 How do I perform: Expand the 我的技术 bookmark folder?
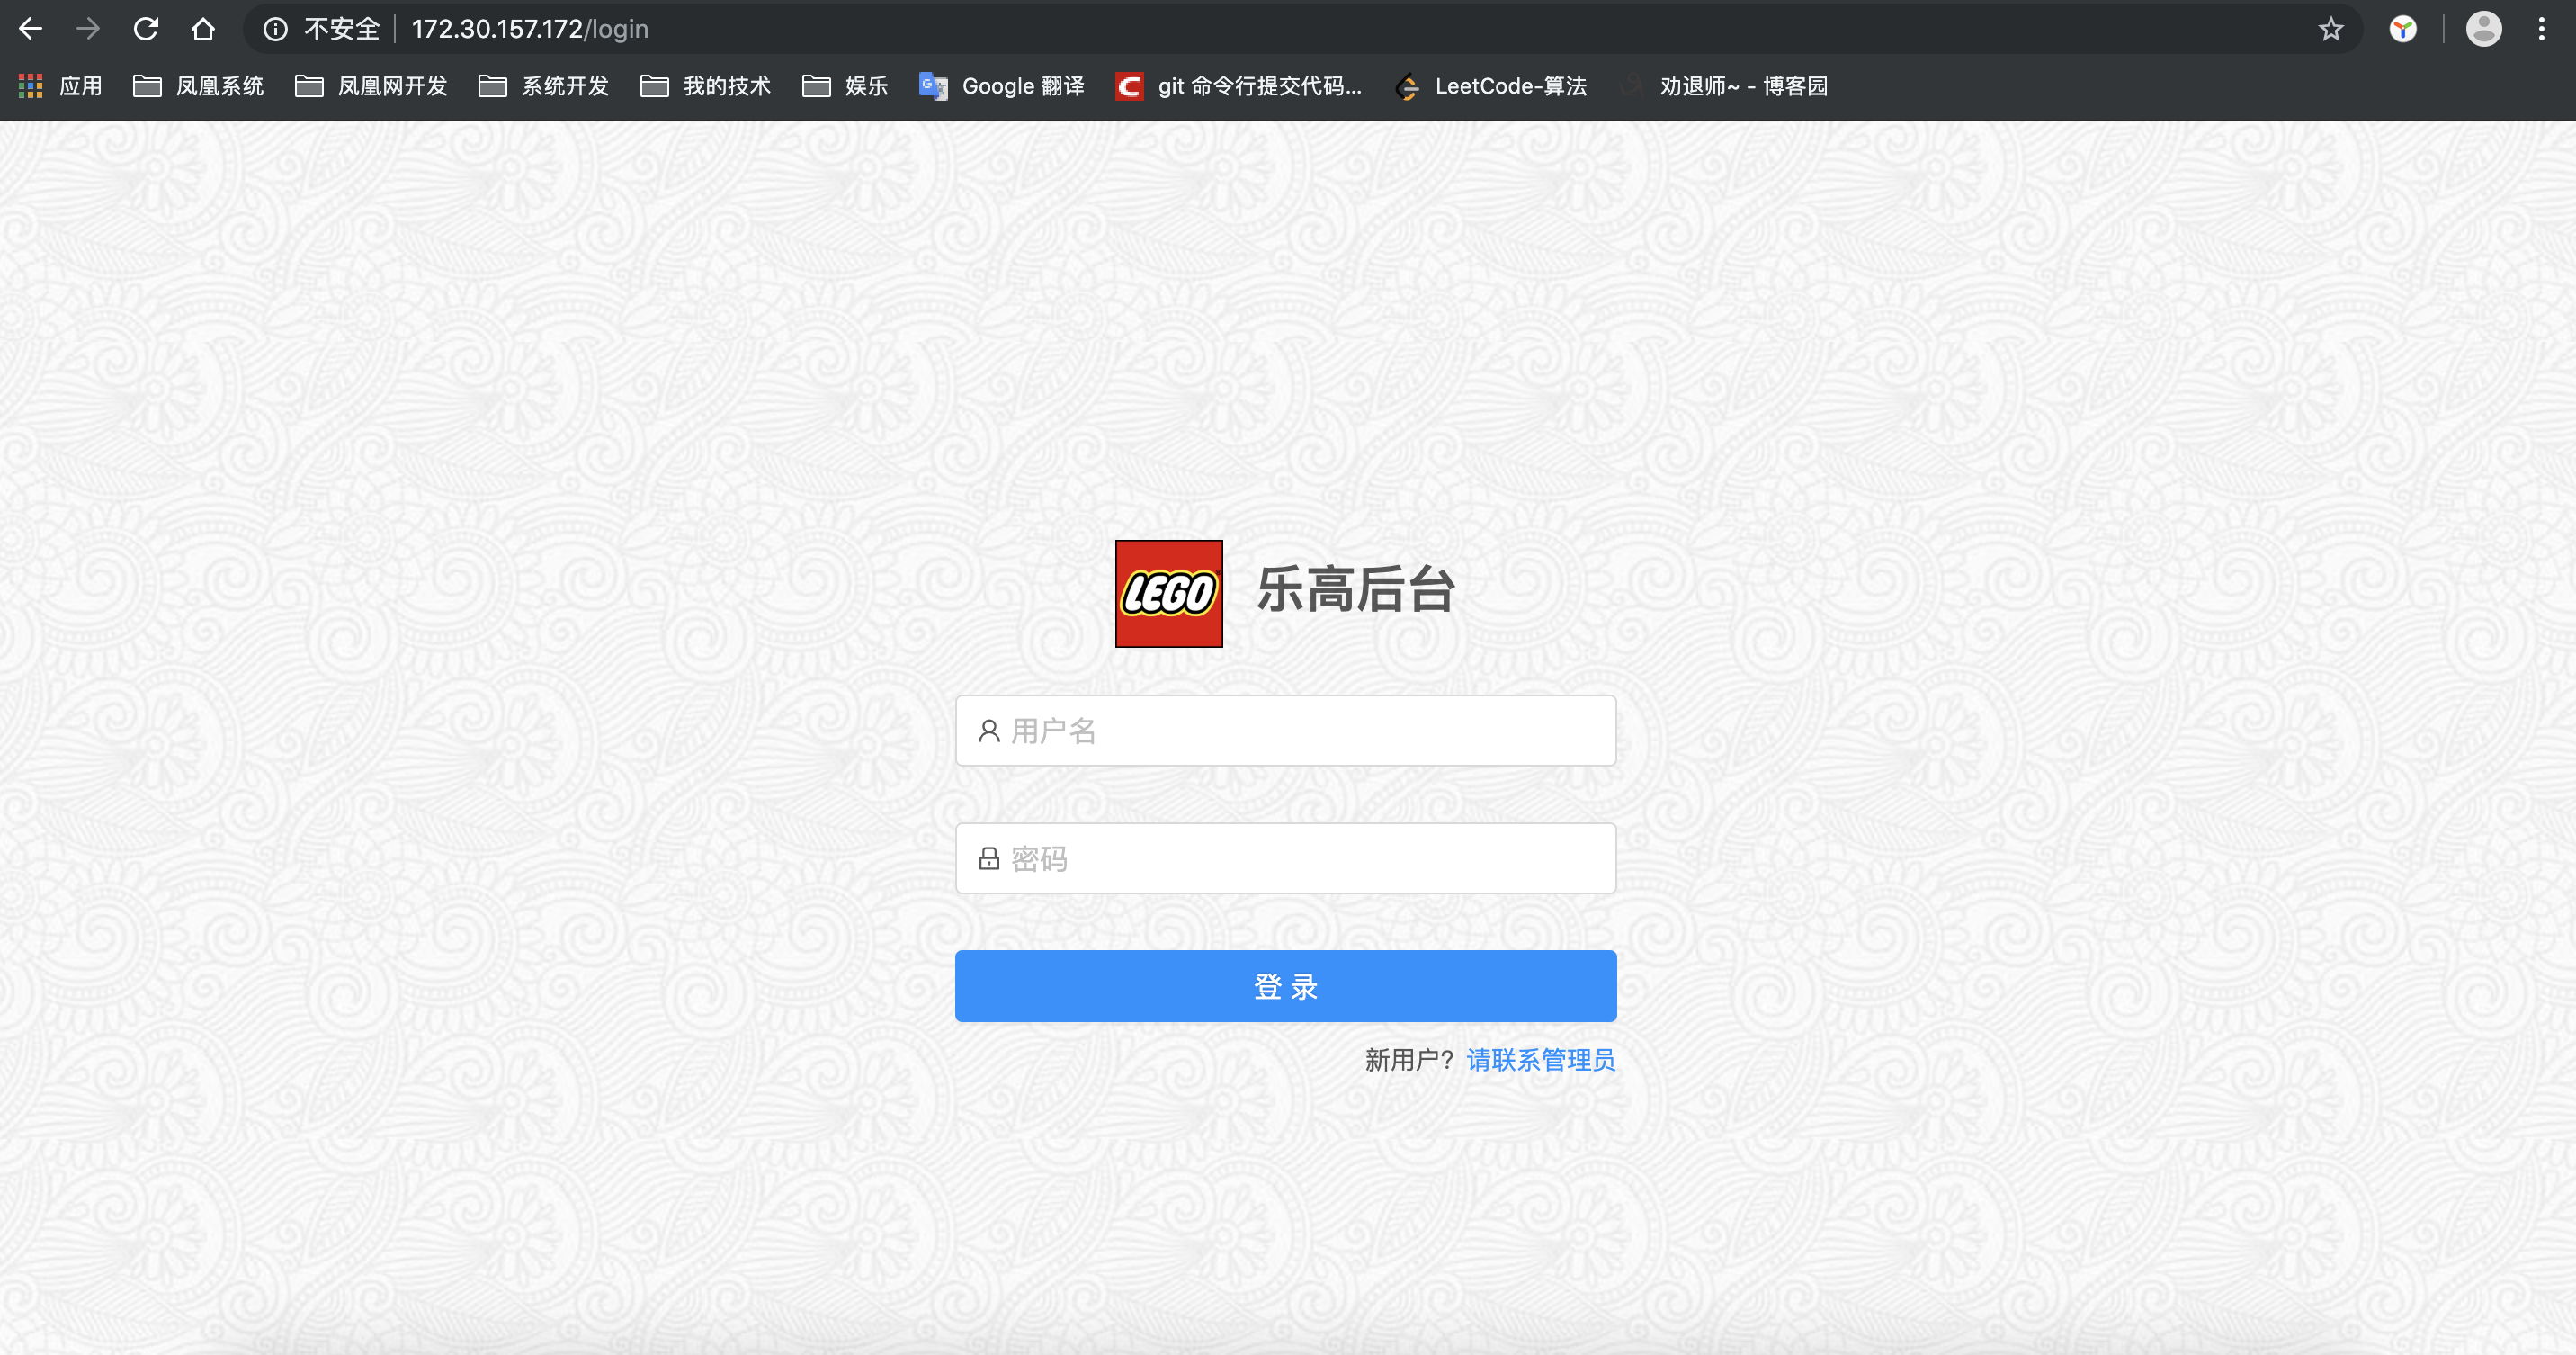click(706, 86)
